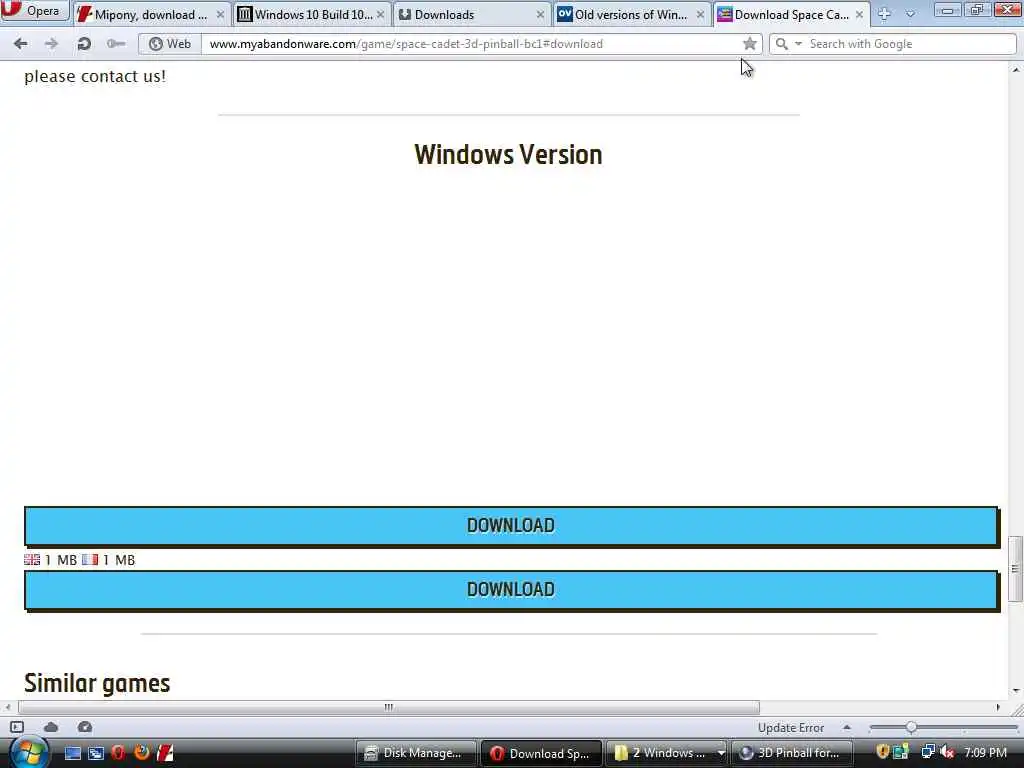The height and width of the screenshot is (768, 1024).
Task: Expand the view options arrow beside Update Error
Action: pyautogui.click(x=846, y=727)
